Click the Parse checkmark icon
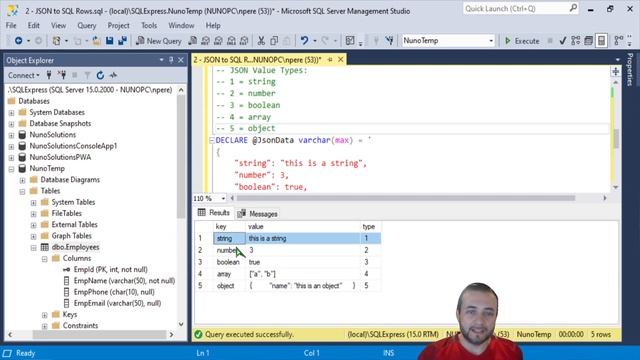 [562, 41]
